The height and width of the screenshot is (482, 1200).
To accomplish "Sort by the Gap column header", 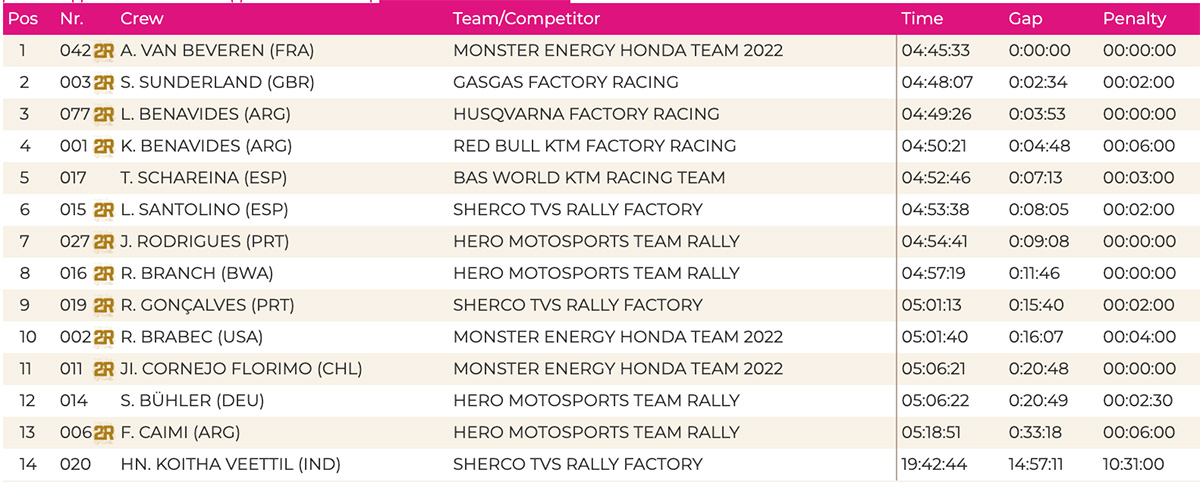I will [x=1025, y=19].
